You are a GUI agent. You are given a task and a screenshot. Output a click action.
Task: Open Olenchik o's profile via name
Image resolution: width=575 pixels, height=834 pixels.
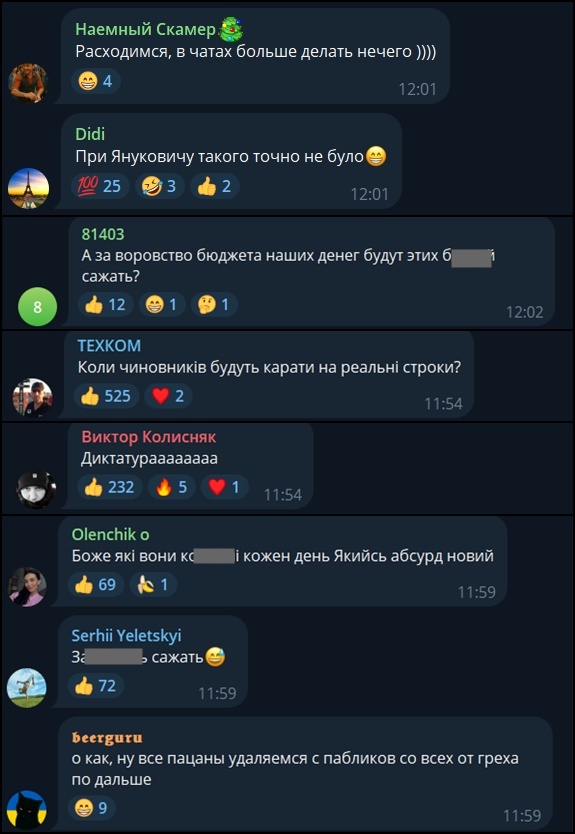tap(111, 535)
